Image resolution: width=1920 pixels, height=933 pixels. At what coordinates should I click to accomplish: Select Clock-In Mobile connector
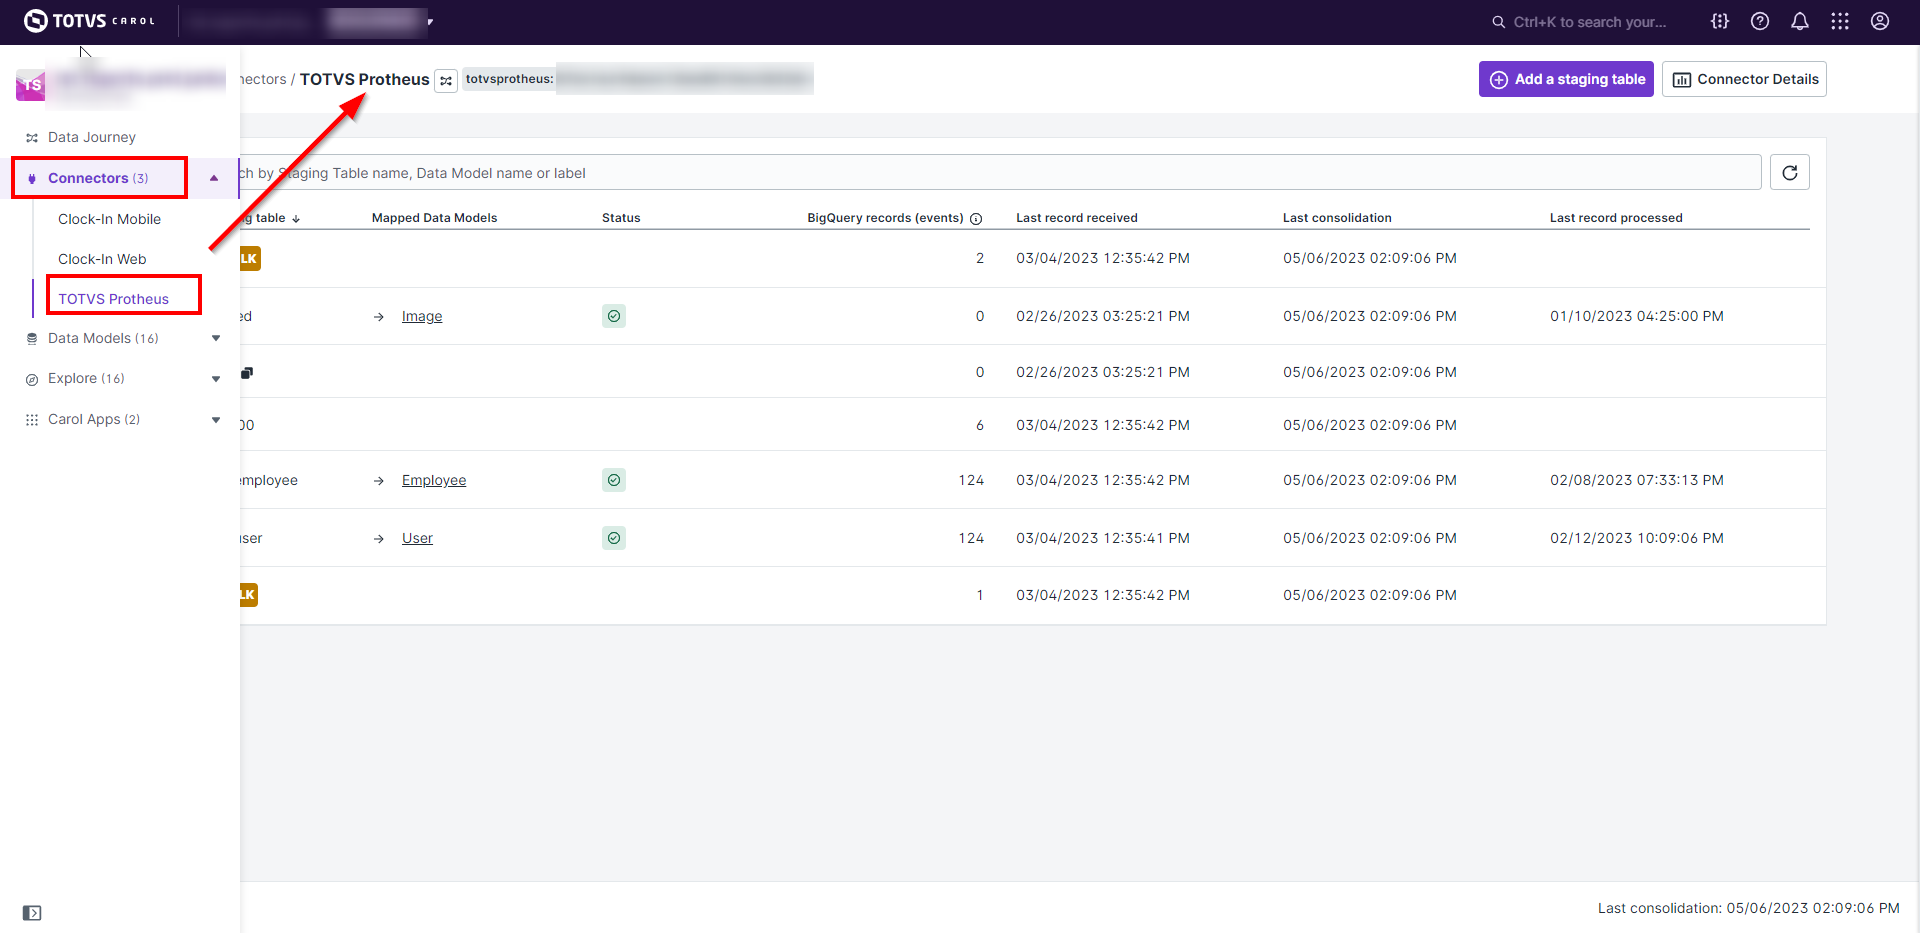point(109,219)
